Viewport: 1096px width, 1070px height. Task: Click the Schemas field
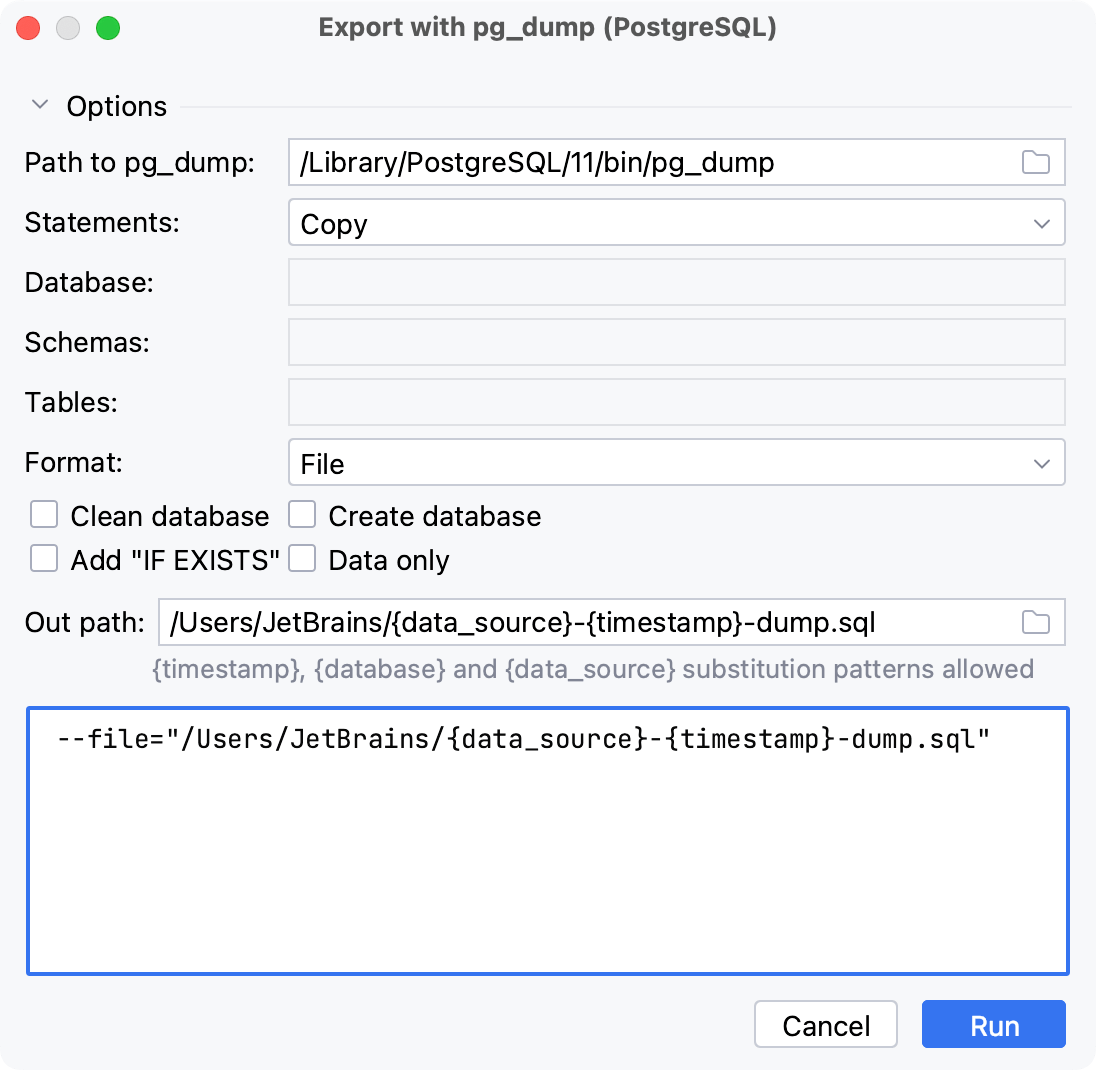[676, 342]
